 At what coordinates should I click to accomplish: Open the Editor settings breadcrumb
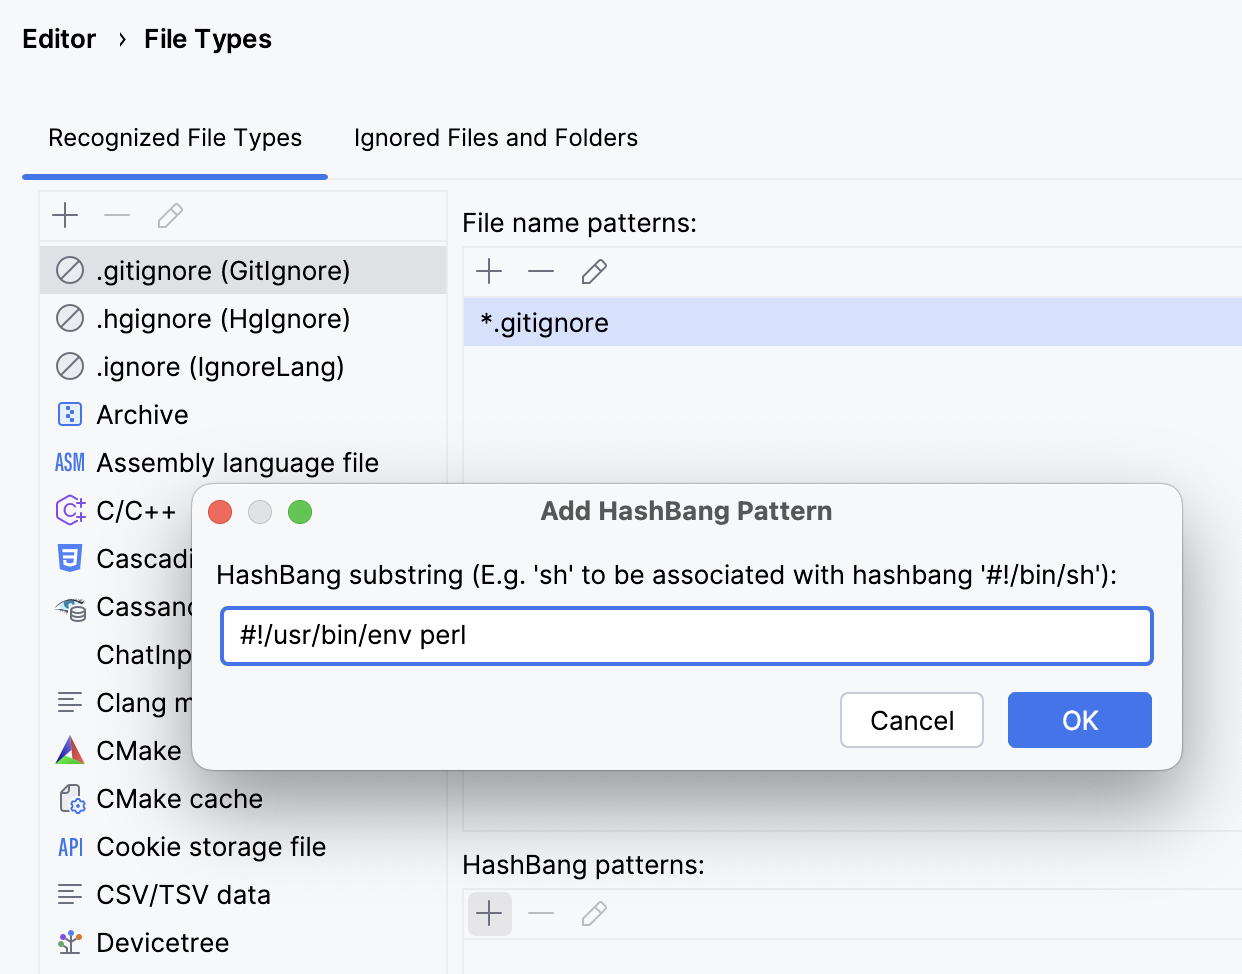[x=59, y=39]
